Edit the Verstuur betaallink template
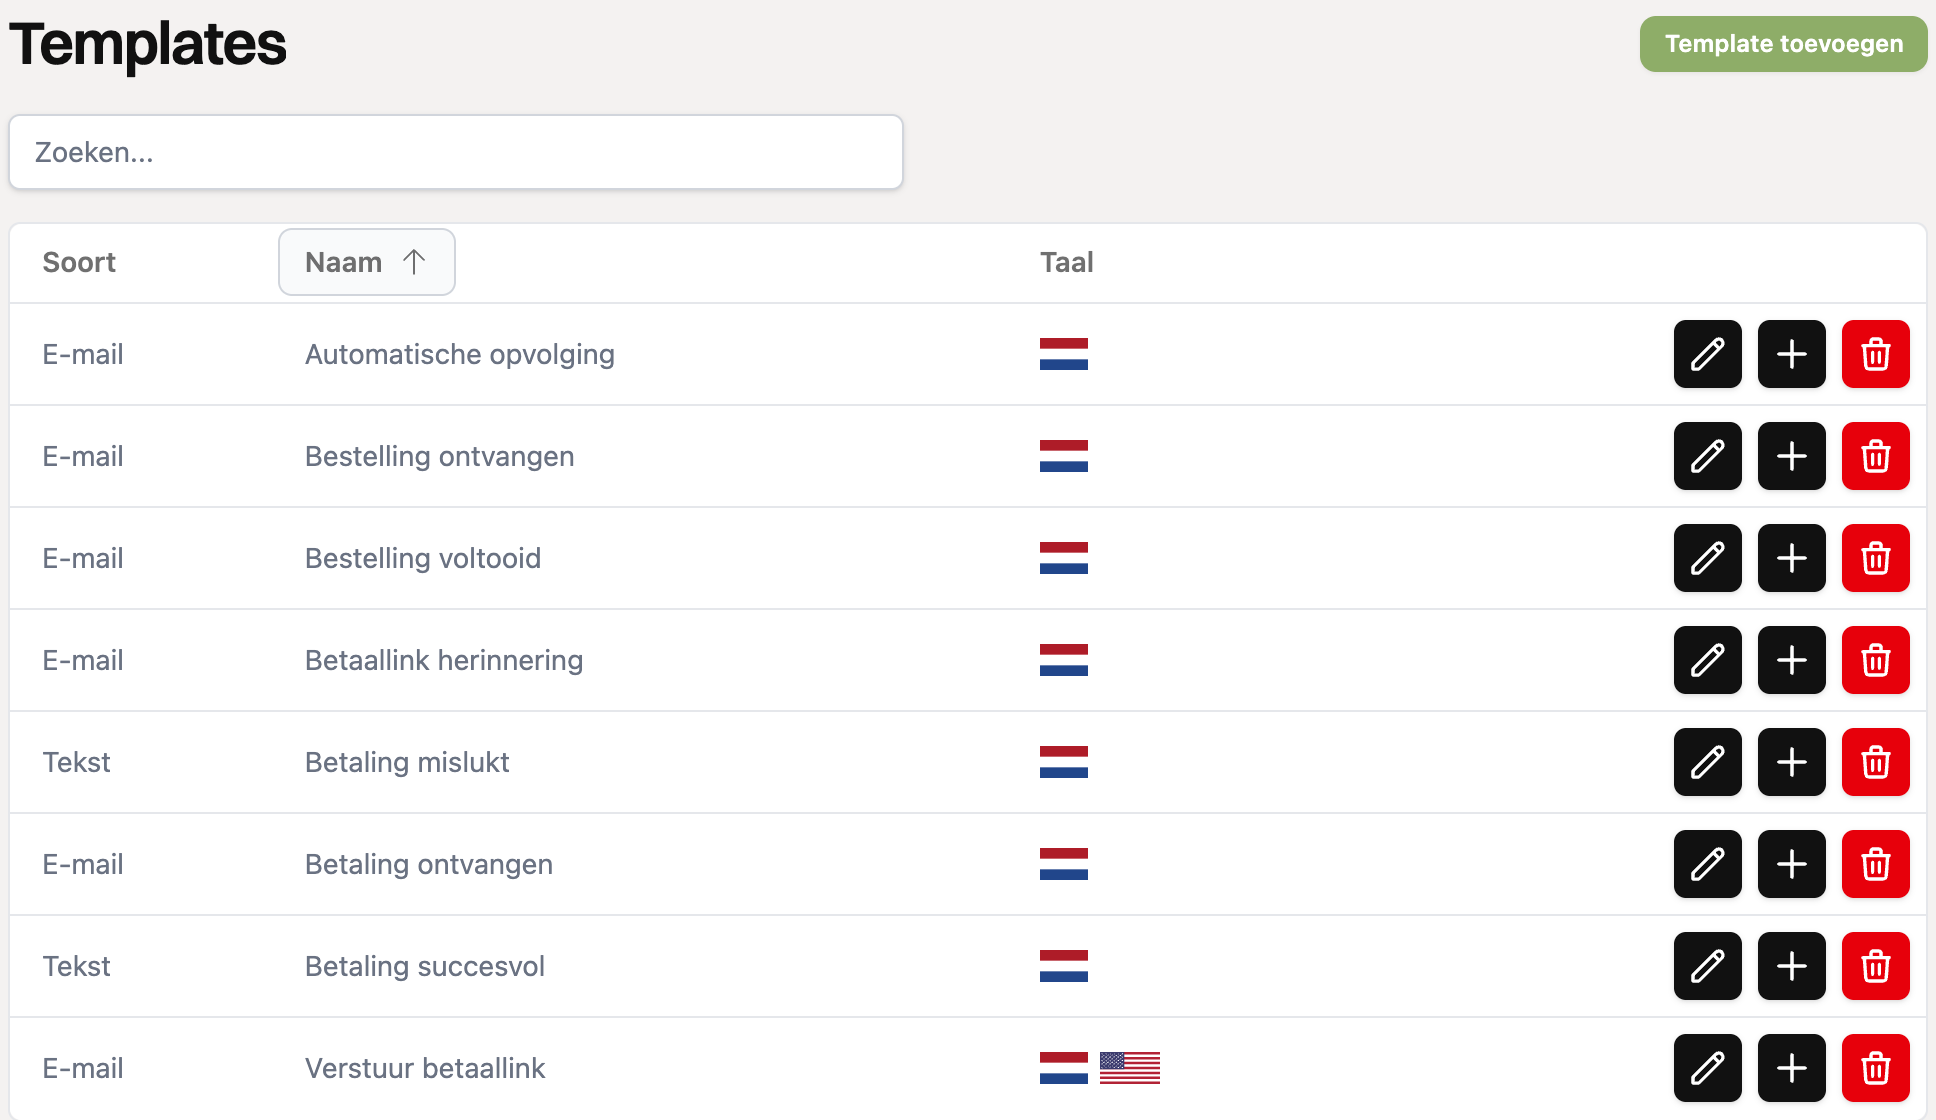 tap(1708, 1068)
